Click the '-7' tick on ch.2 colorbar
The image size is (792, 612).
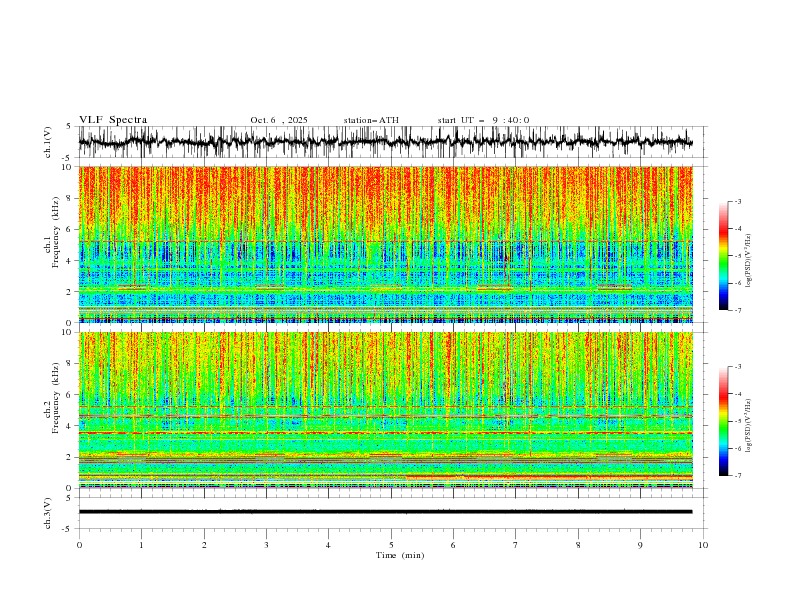(738, 476)
